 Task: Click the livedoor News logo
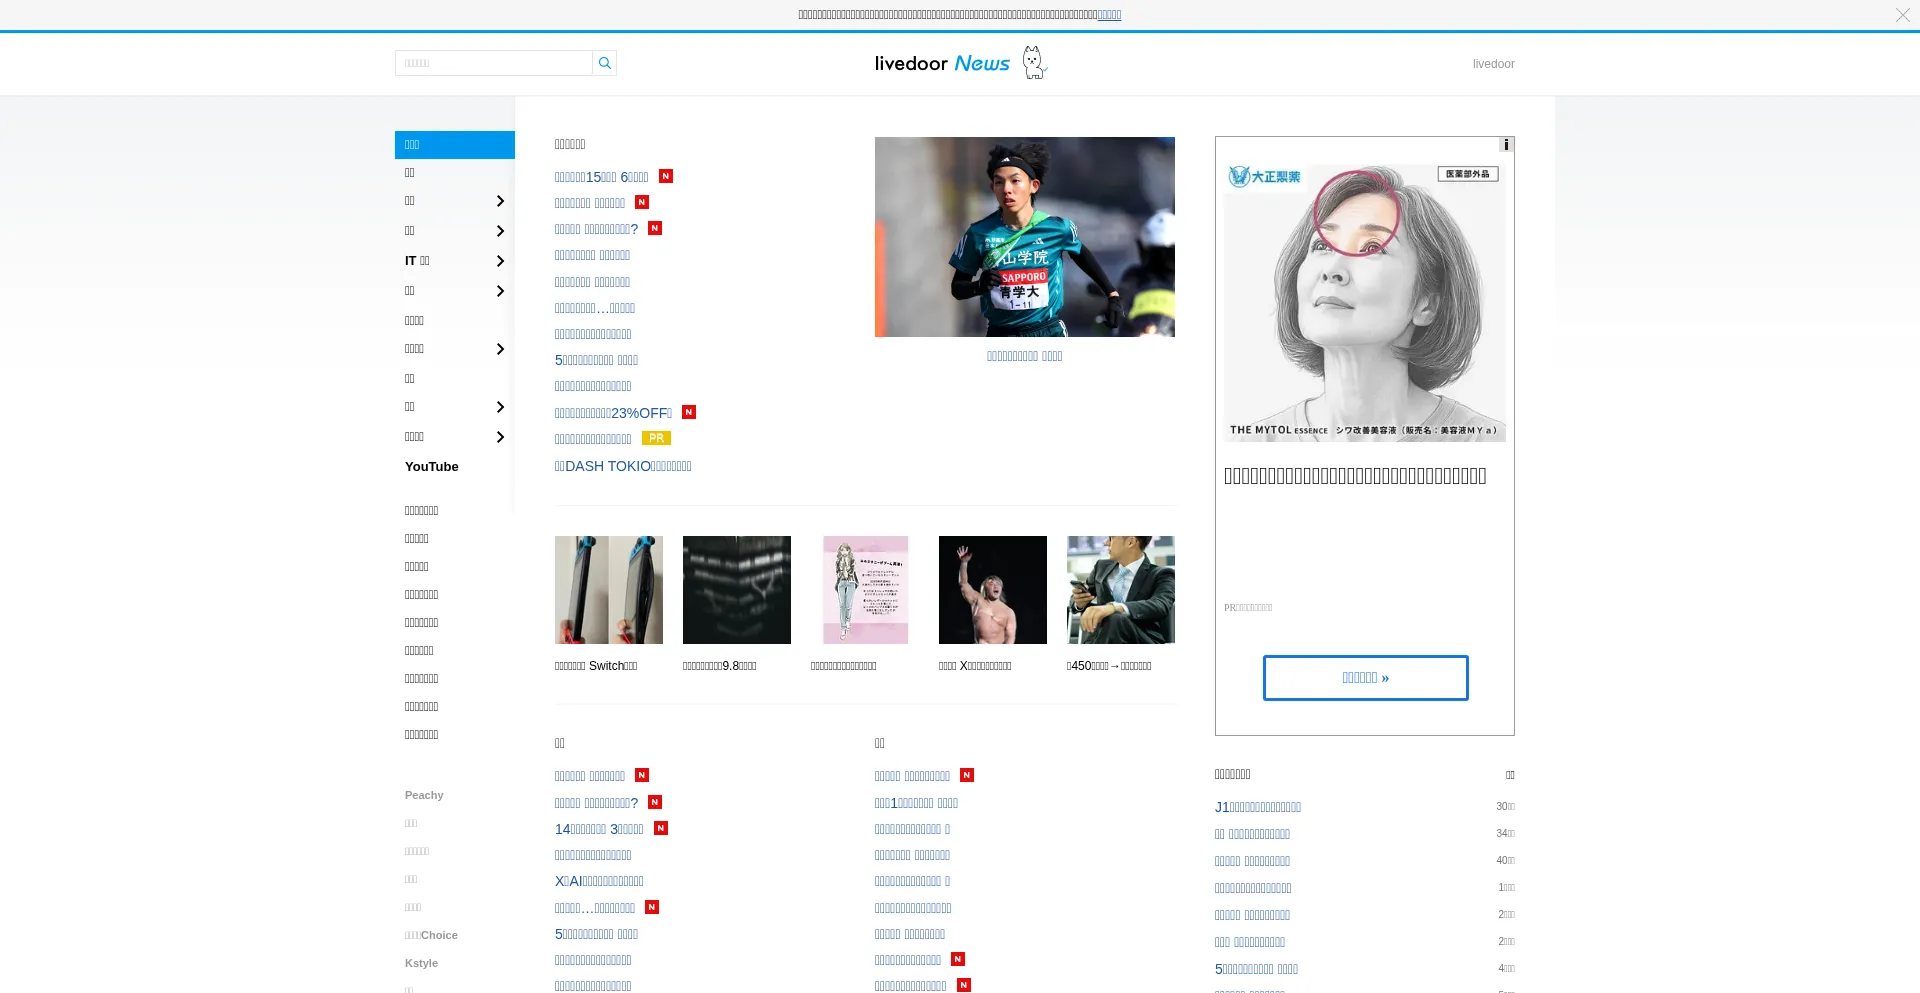click(941, 62)
